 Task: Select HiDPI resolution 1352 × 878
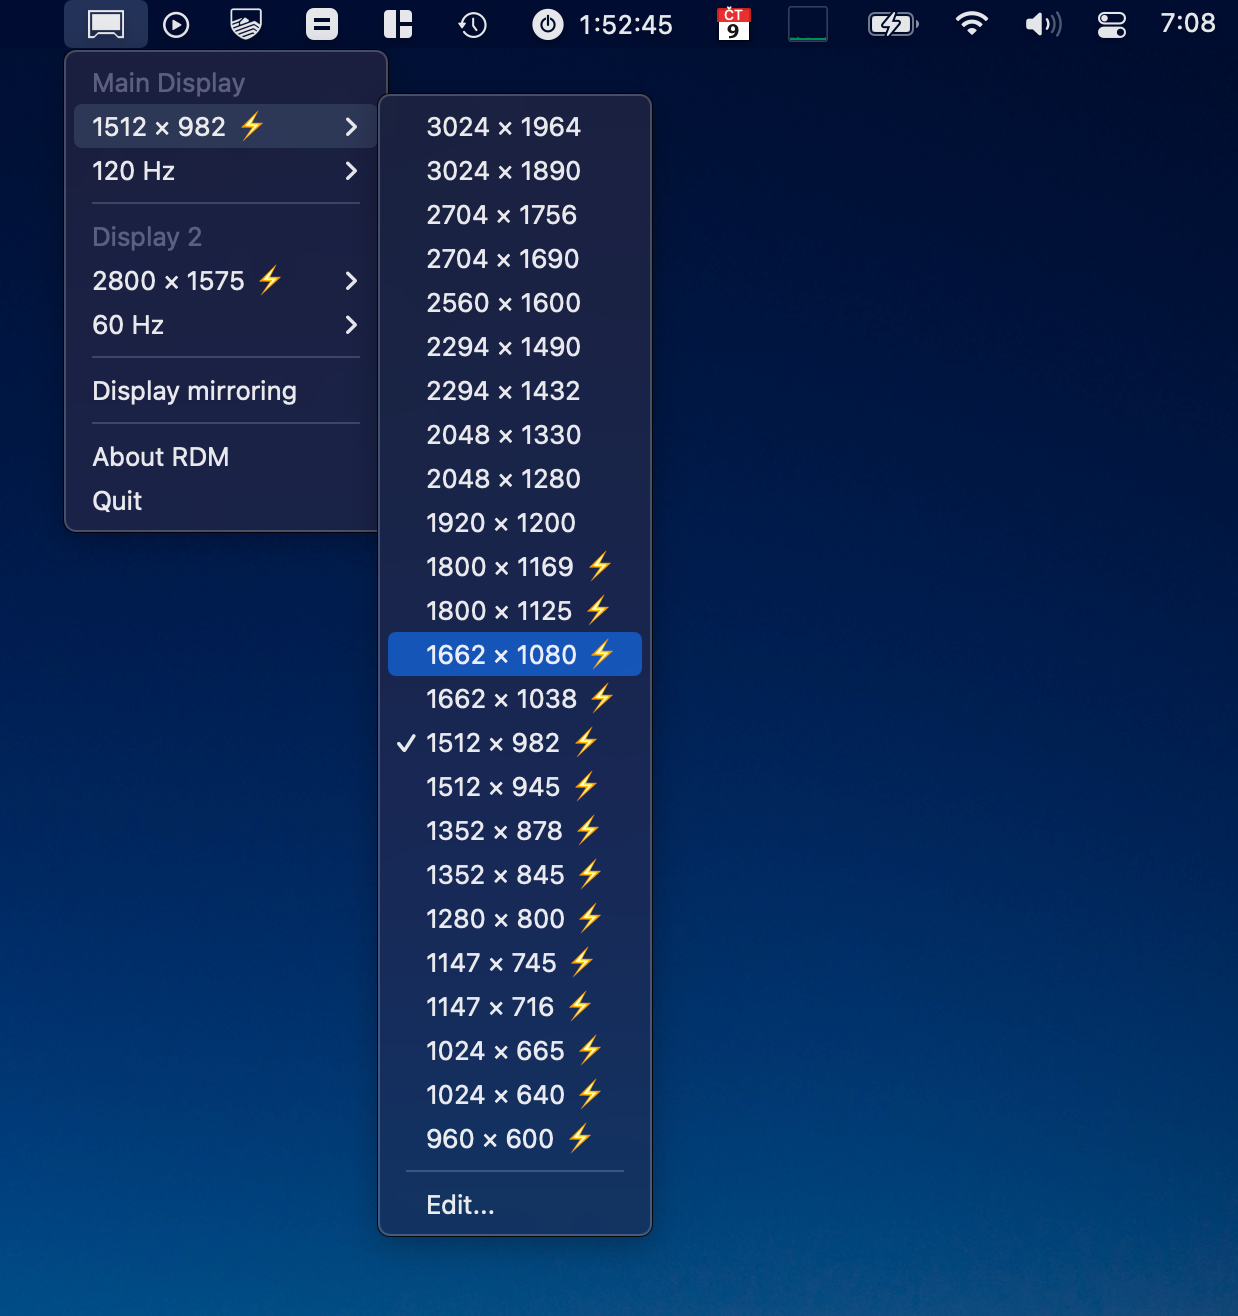pyautogui.click(x=515, y=831)
